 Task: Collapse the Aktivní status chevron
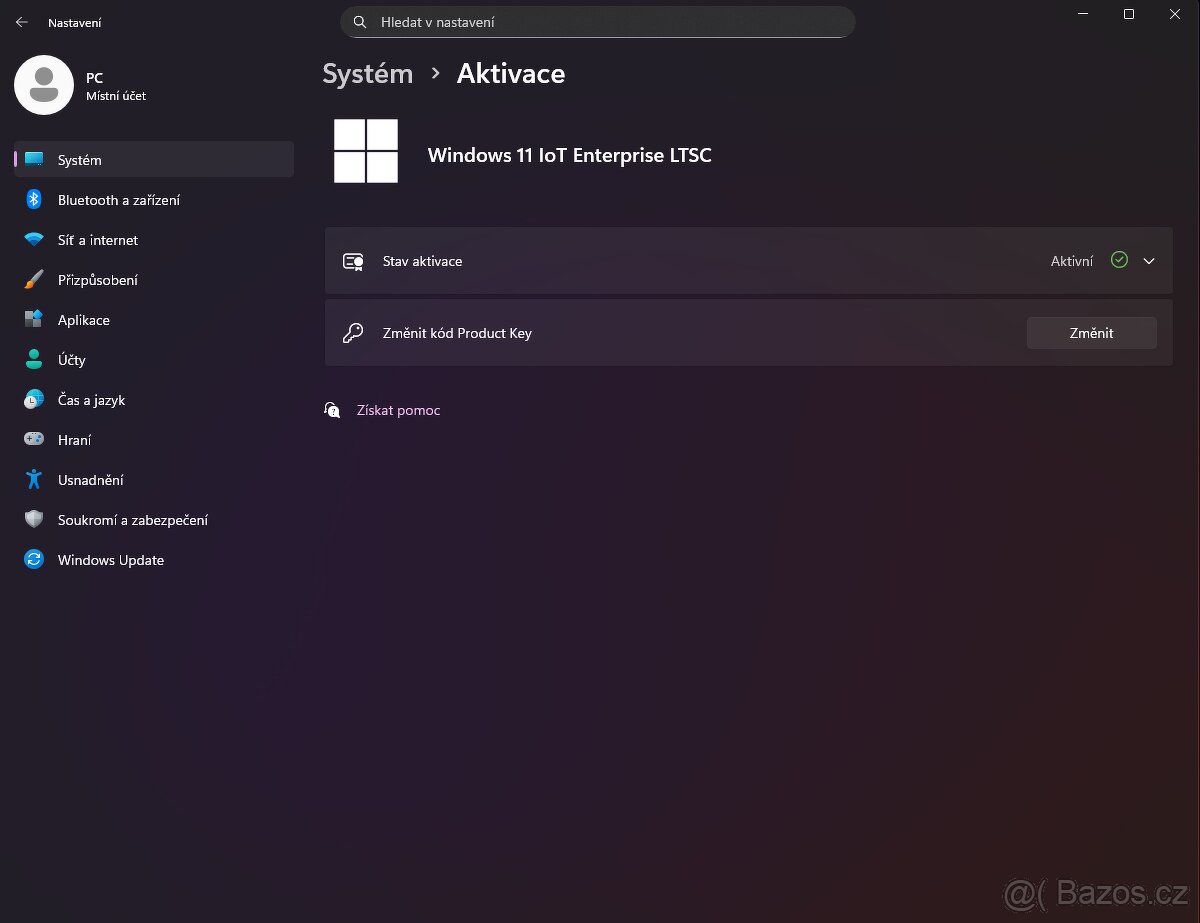(x=1148, y=261)
